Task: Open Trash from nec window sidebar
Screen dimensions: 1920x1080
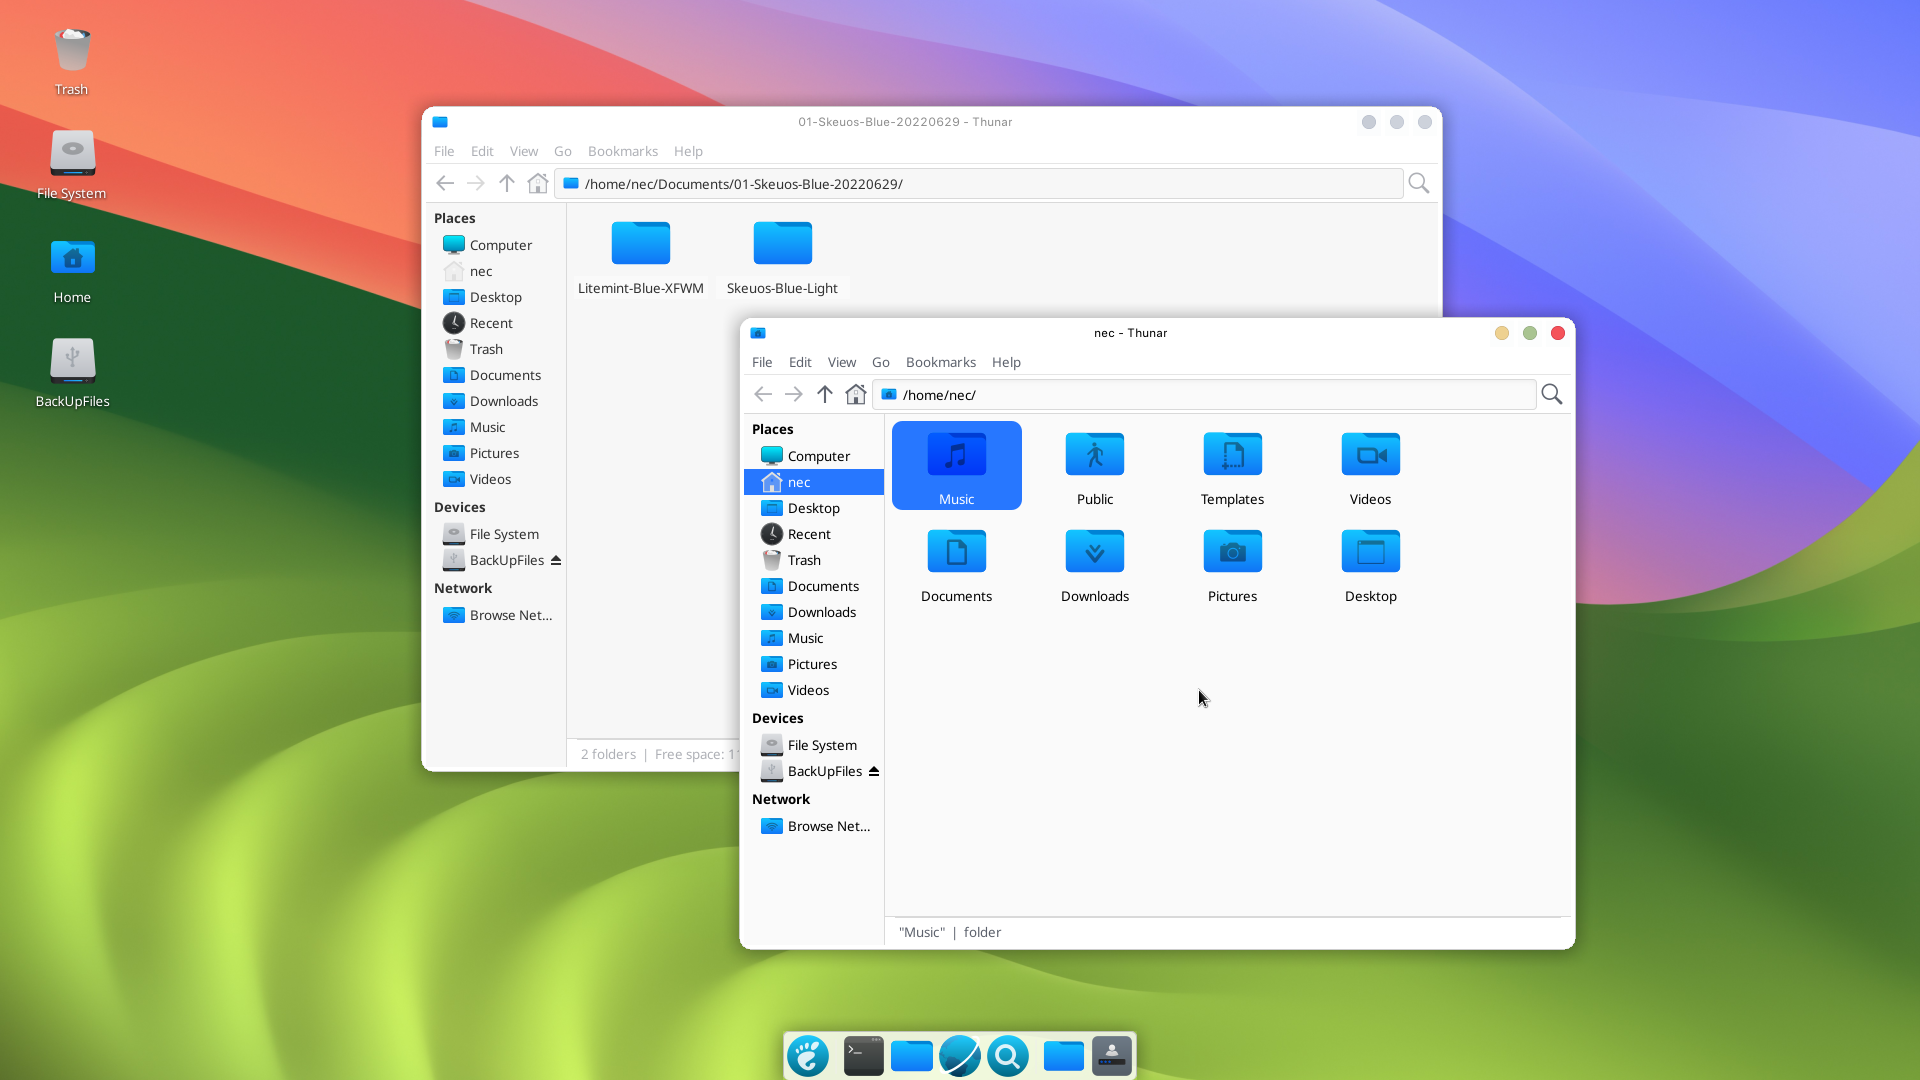Action: [814, 560]
